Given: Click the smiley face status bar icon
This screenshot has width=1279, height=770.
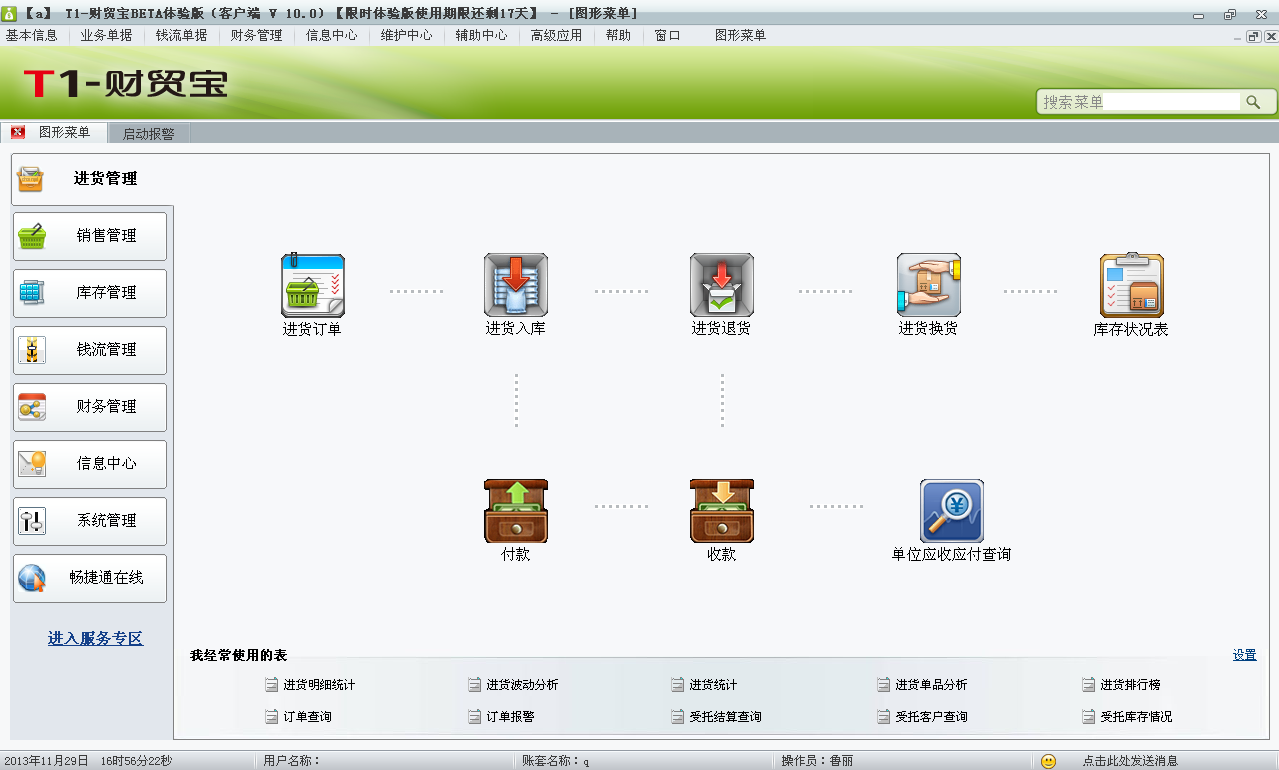Looking at the screenshot, I should tap(1048, 761).
